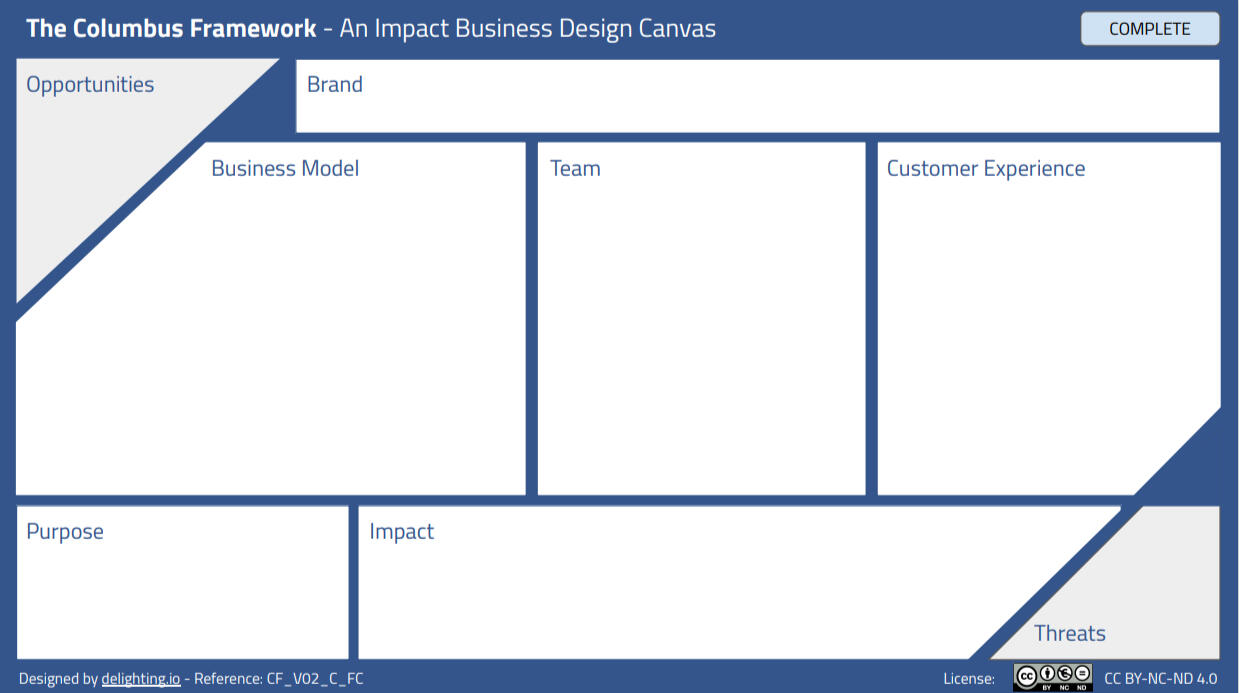Viewport: 1239px width, 693px height.
Task: Click the Creative Commons CC circle icon
Action: 1027,675
